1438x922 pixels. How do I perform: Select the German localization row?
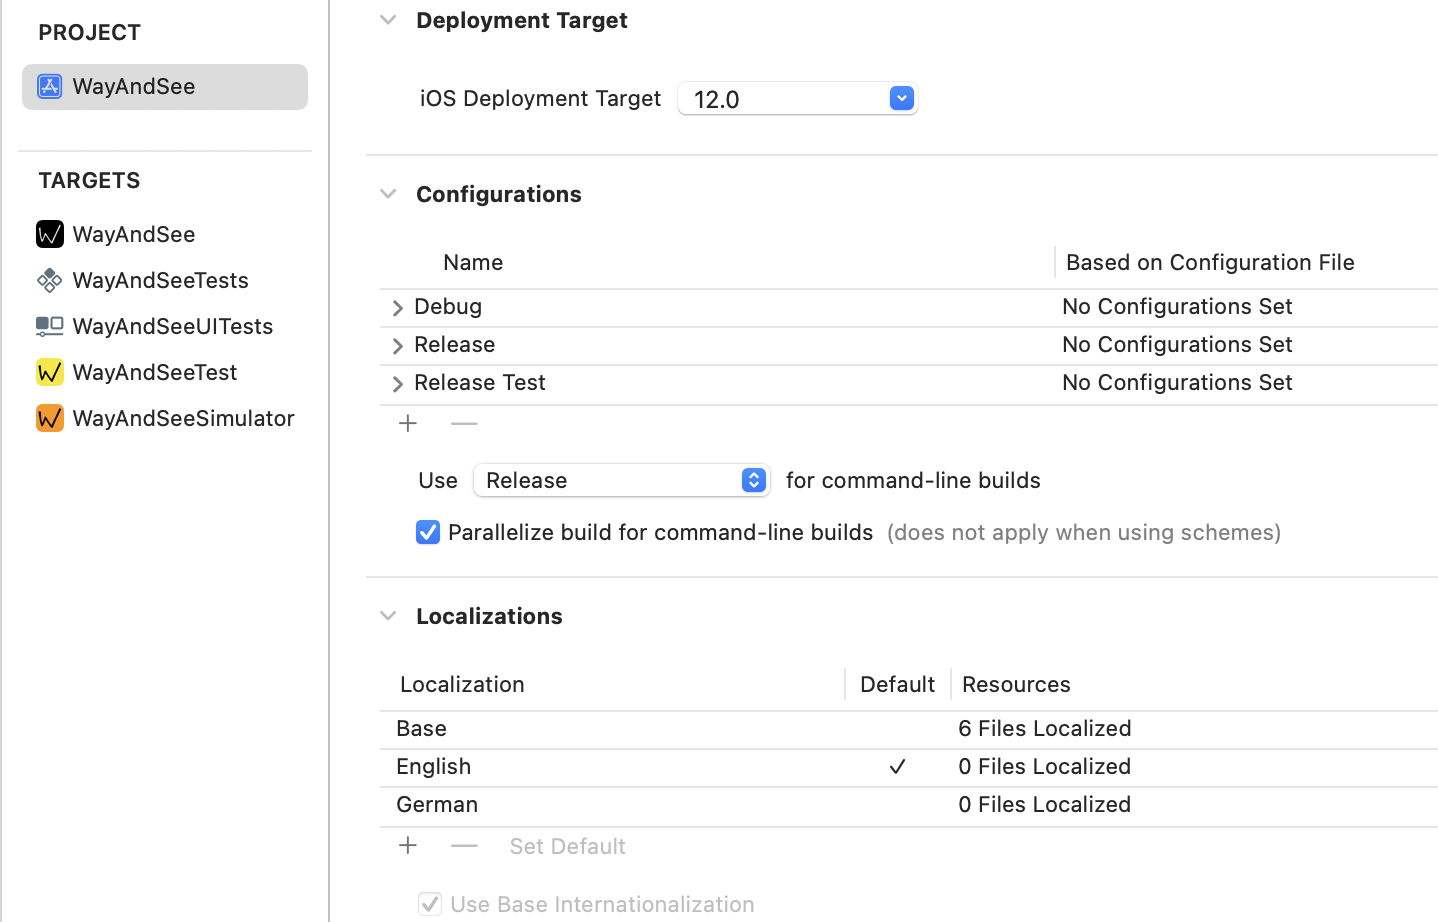pos(438,804)
